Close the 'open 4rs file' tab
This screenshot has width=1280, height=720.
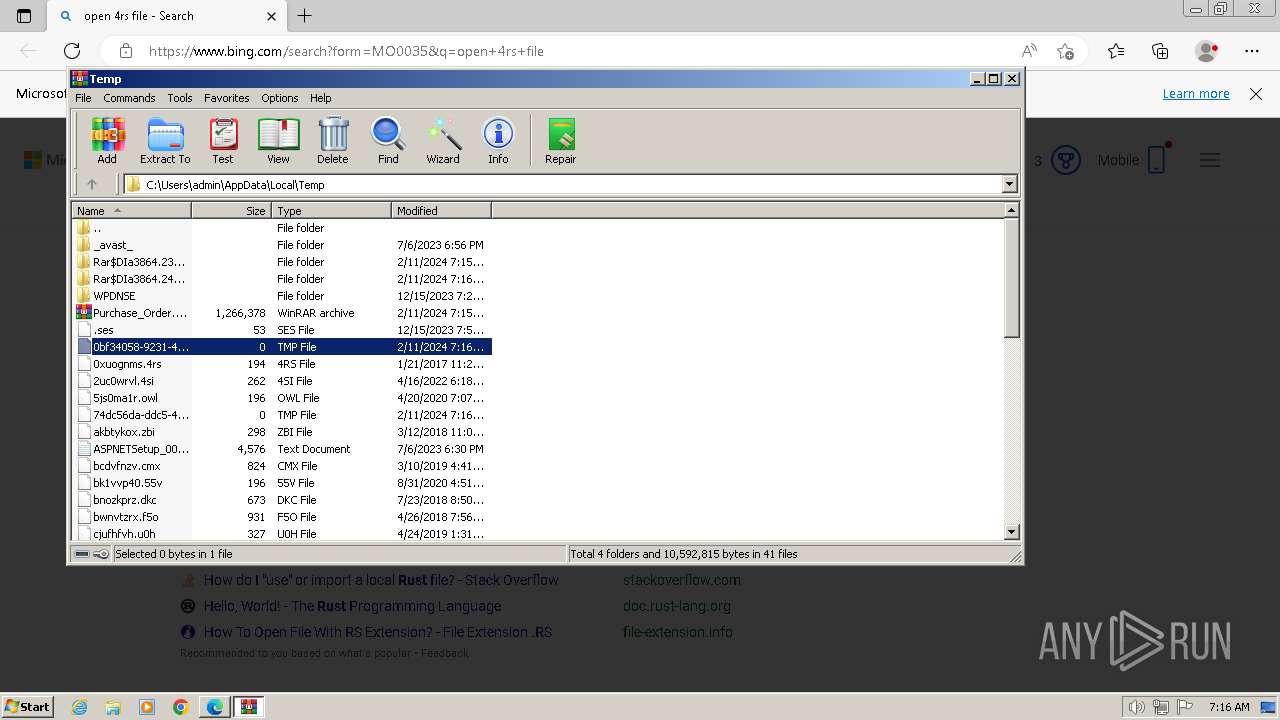(272, 16)
